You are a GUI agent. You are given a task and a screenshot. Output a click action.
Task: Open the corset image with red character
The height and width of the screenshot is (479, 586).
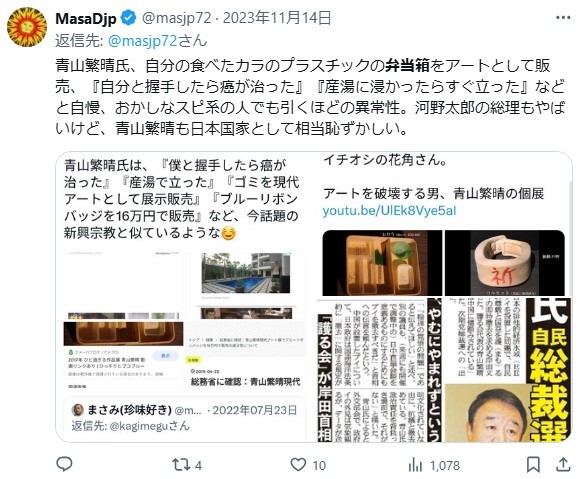pos(505,263)
